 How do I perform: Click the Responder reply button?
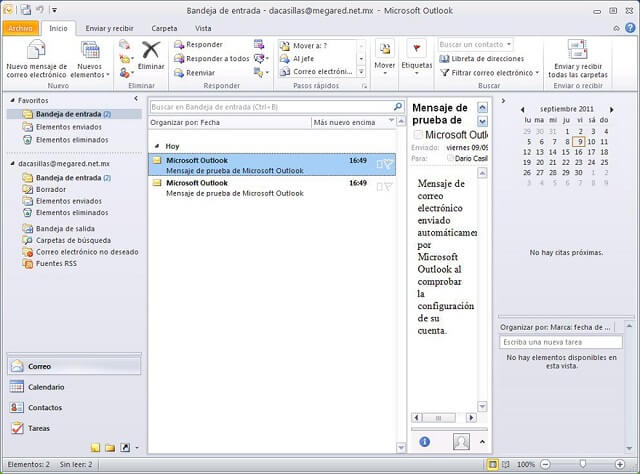[198, 45]
